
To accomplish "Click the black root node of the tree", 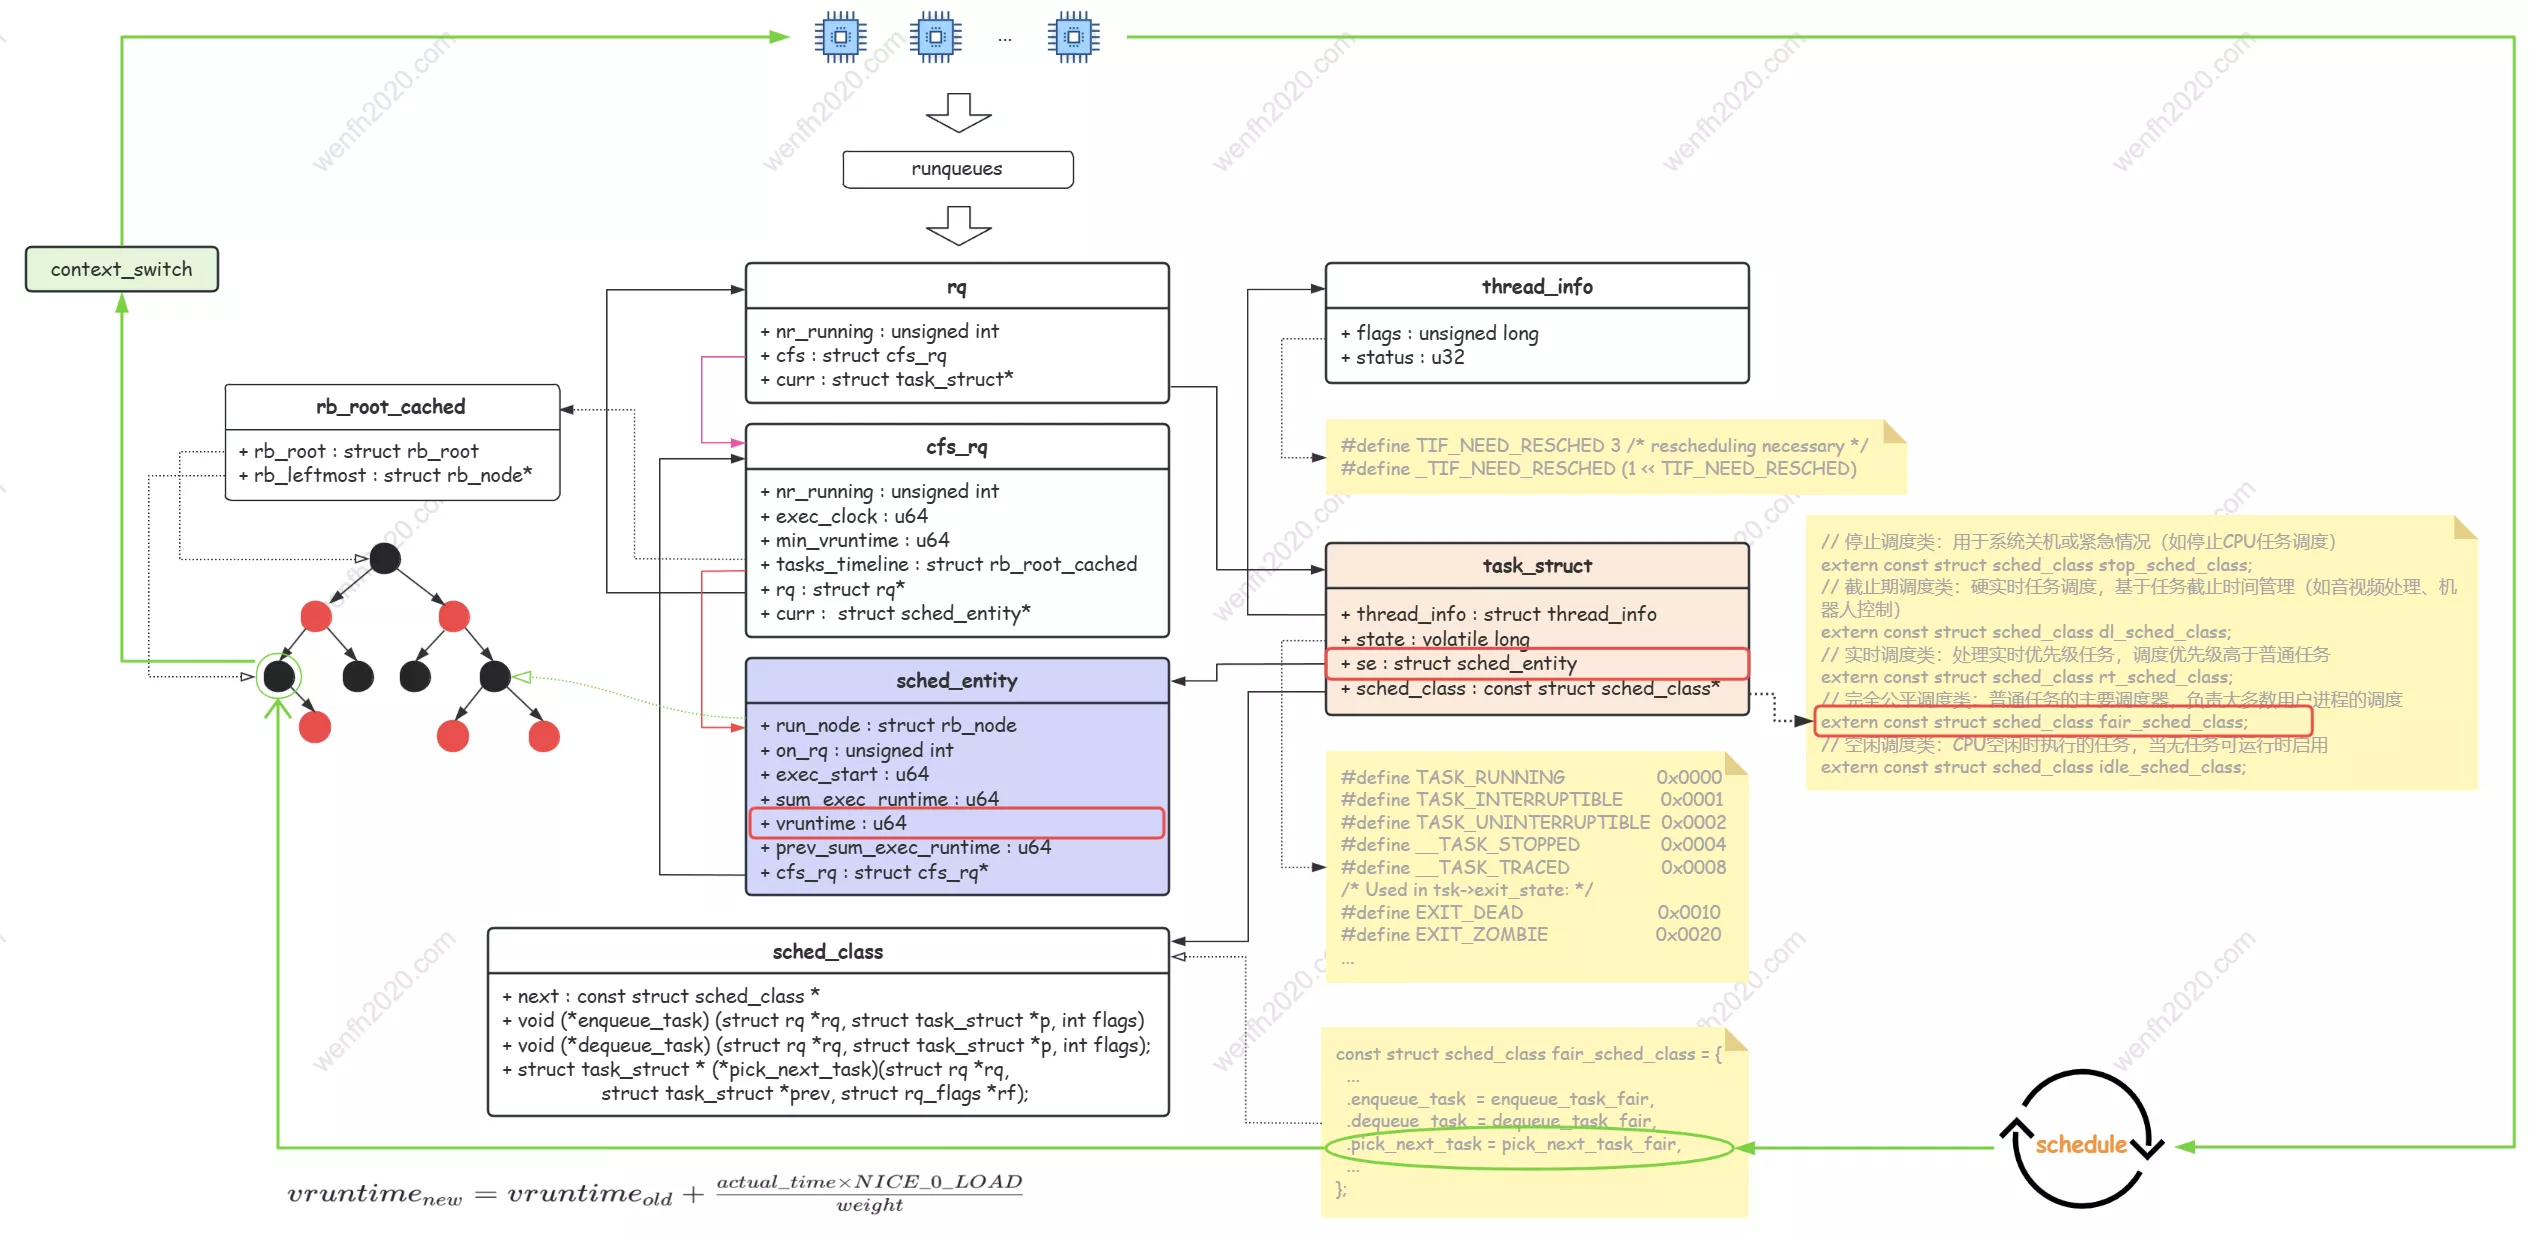I will pos(385,558).
